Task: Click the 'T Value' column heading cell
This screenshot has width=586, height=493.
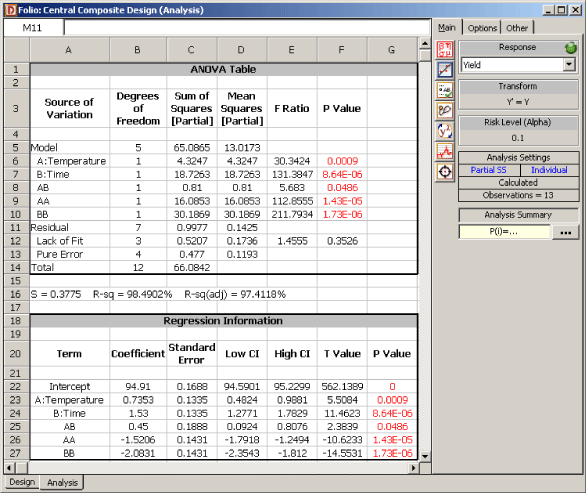Action: [342, 354]
